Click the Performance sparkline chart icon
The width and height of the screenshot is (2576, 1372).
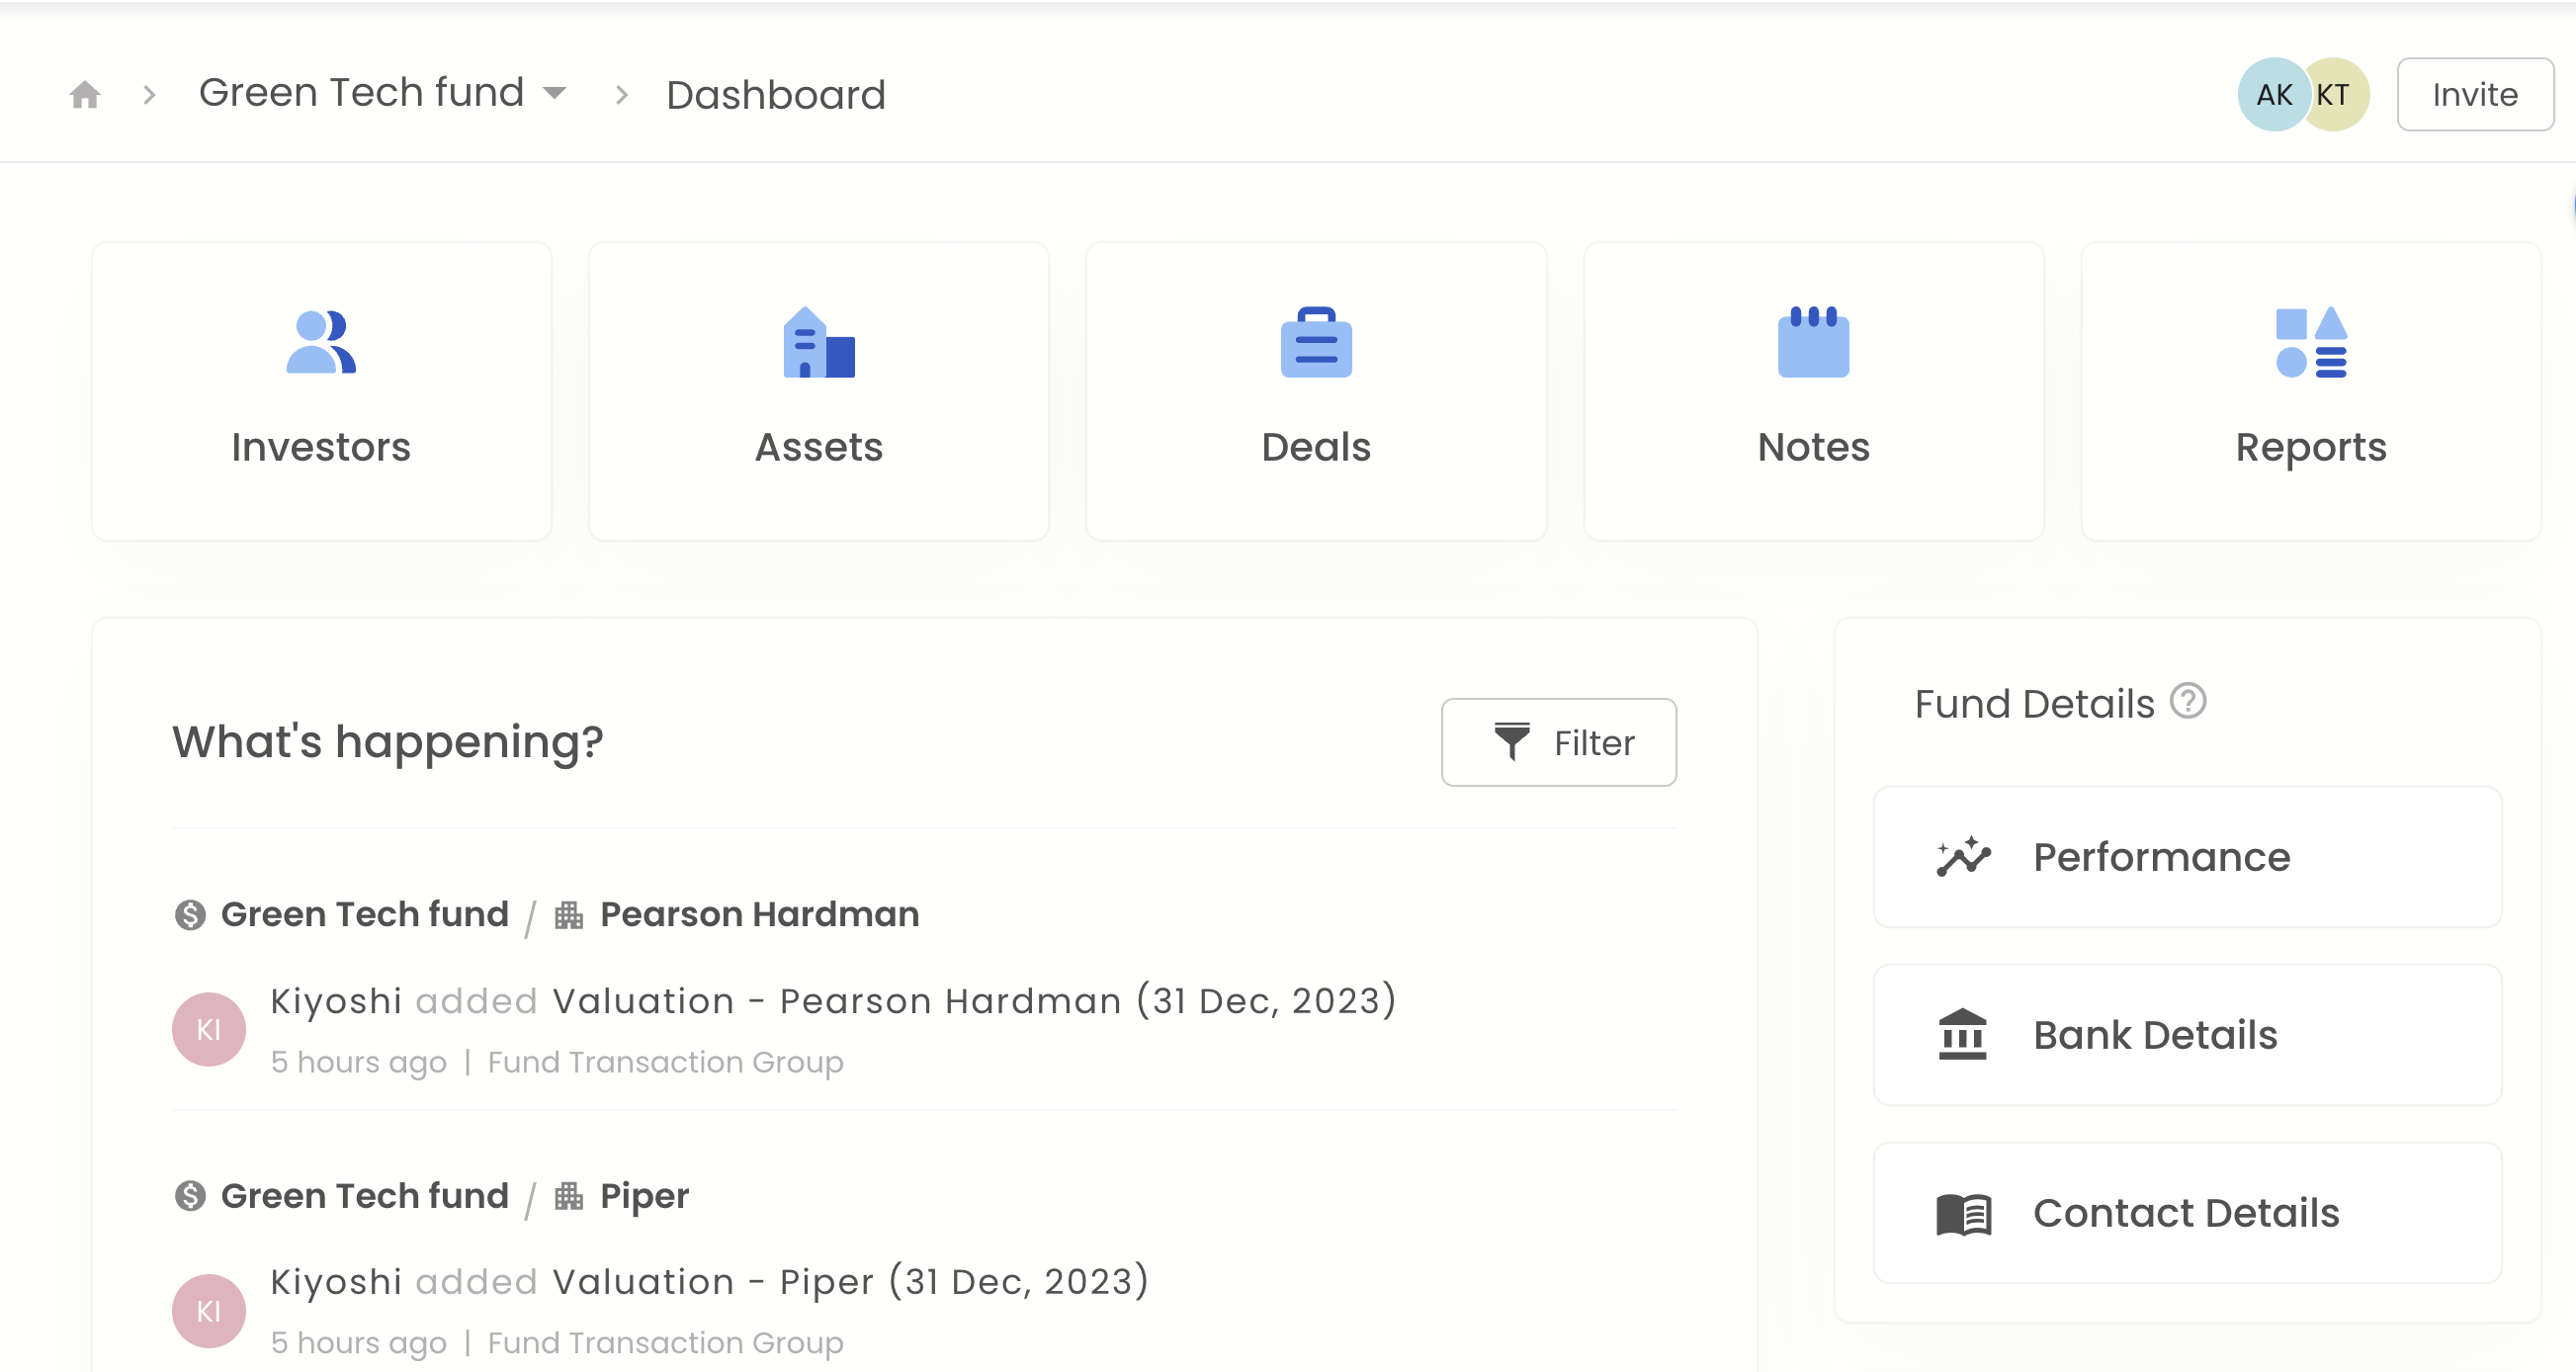pos(1963,857)
